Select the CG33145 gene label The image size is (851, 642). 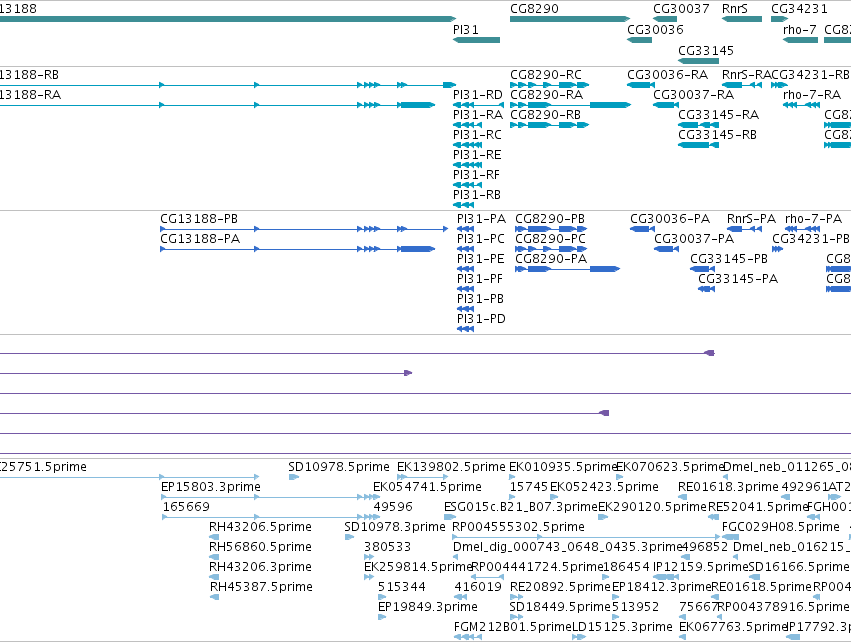pyautogui.click(x=706, y=50)
